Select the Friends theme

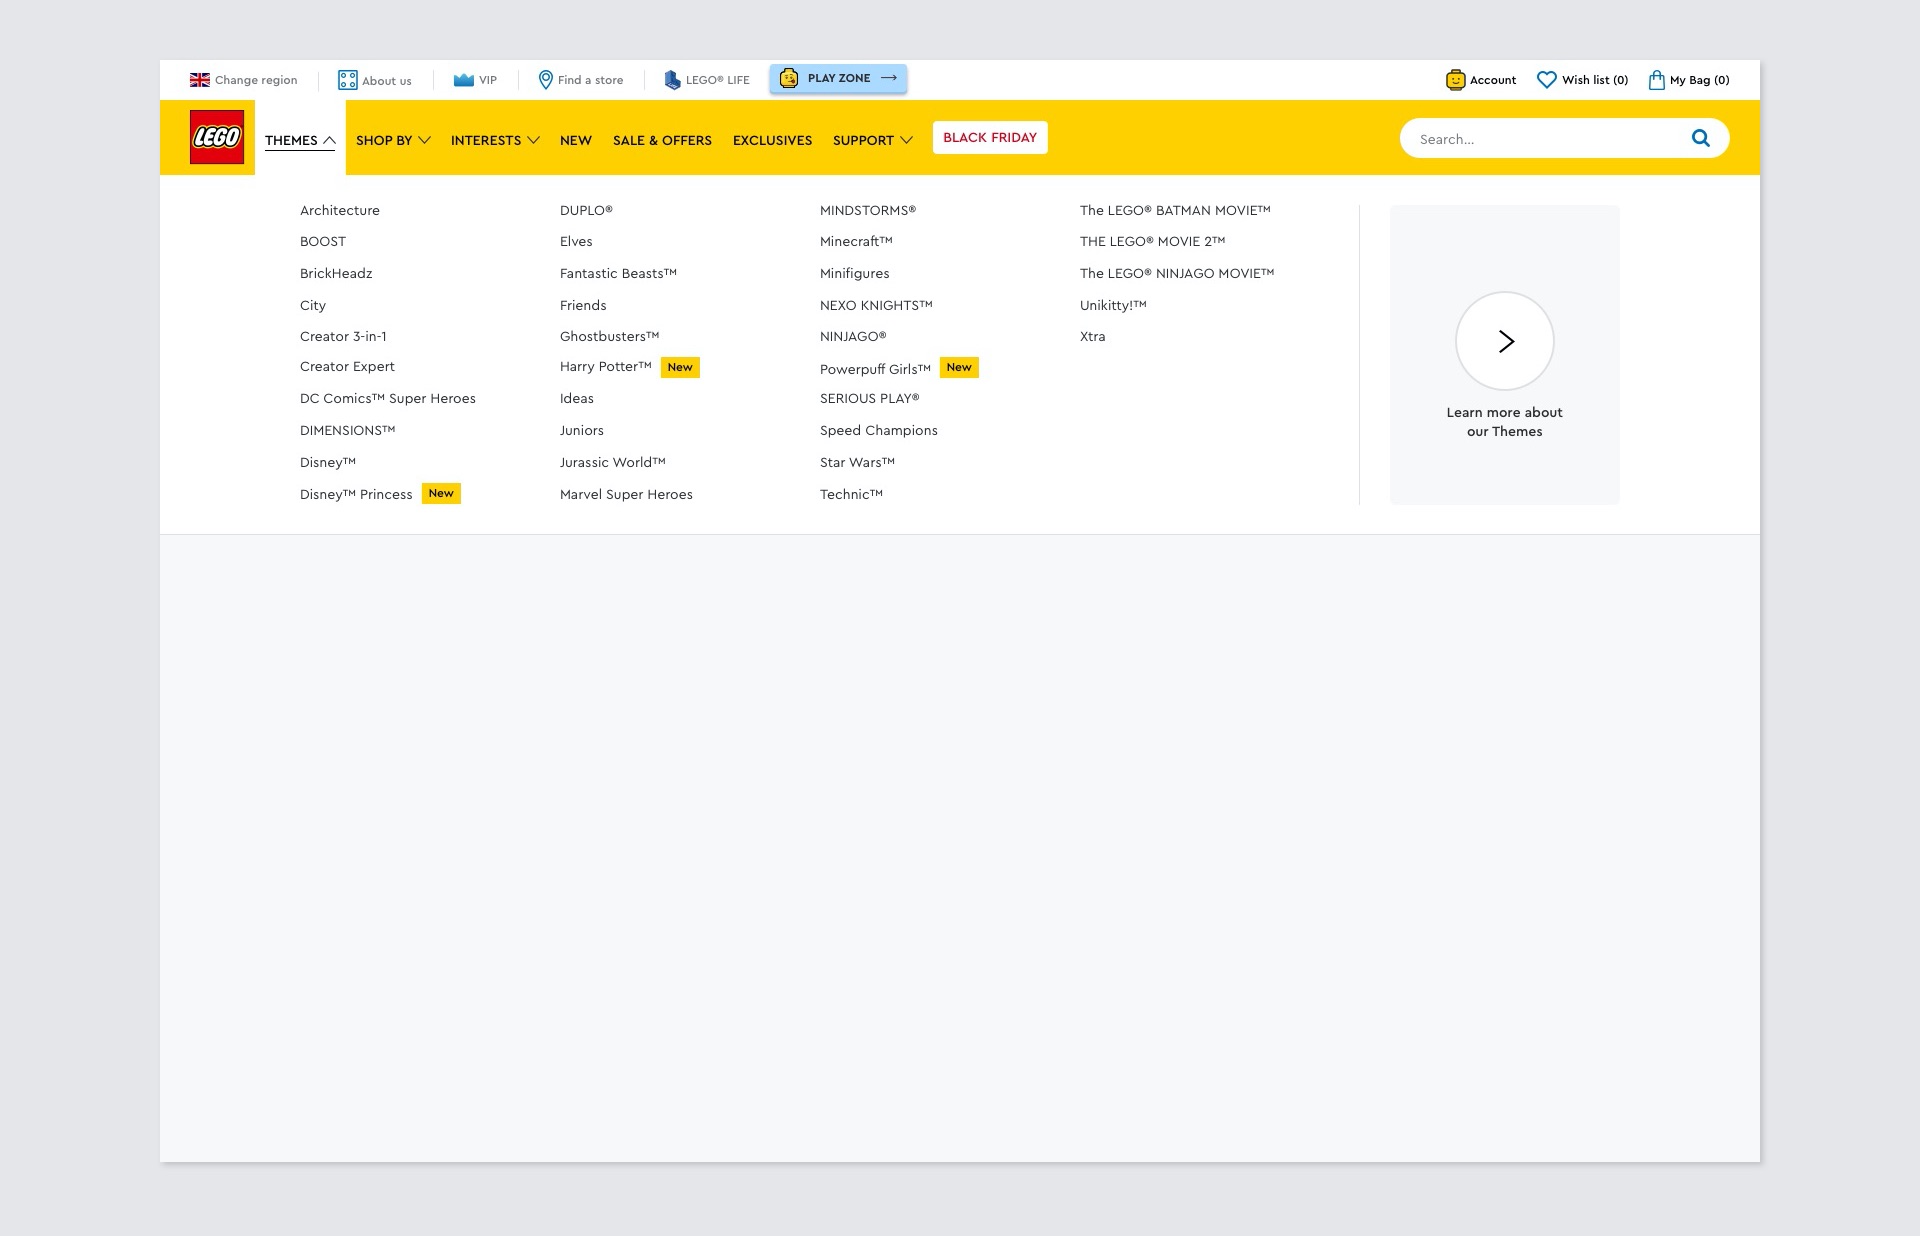pyautogui.click(x=583, y=305)
